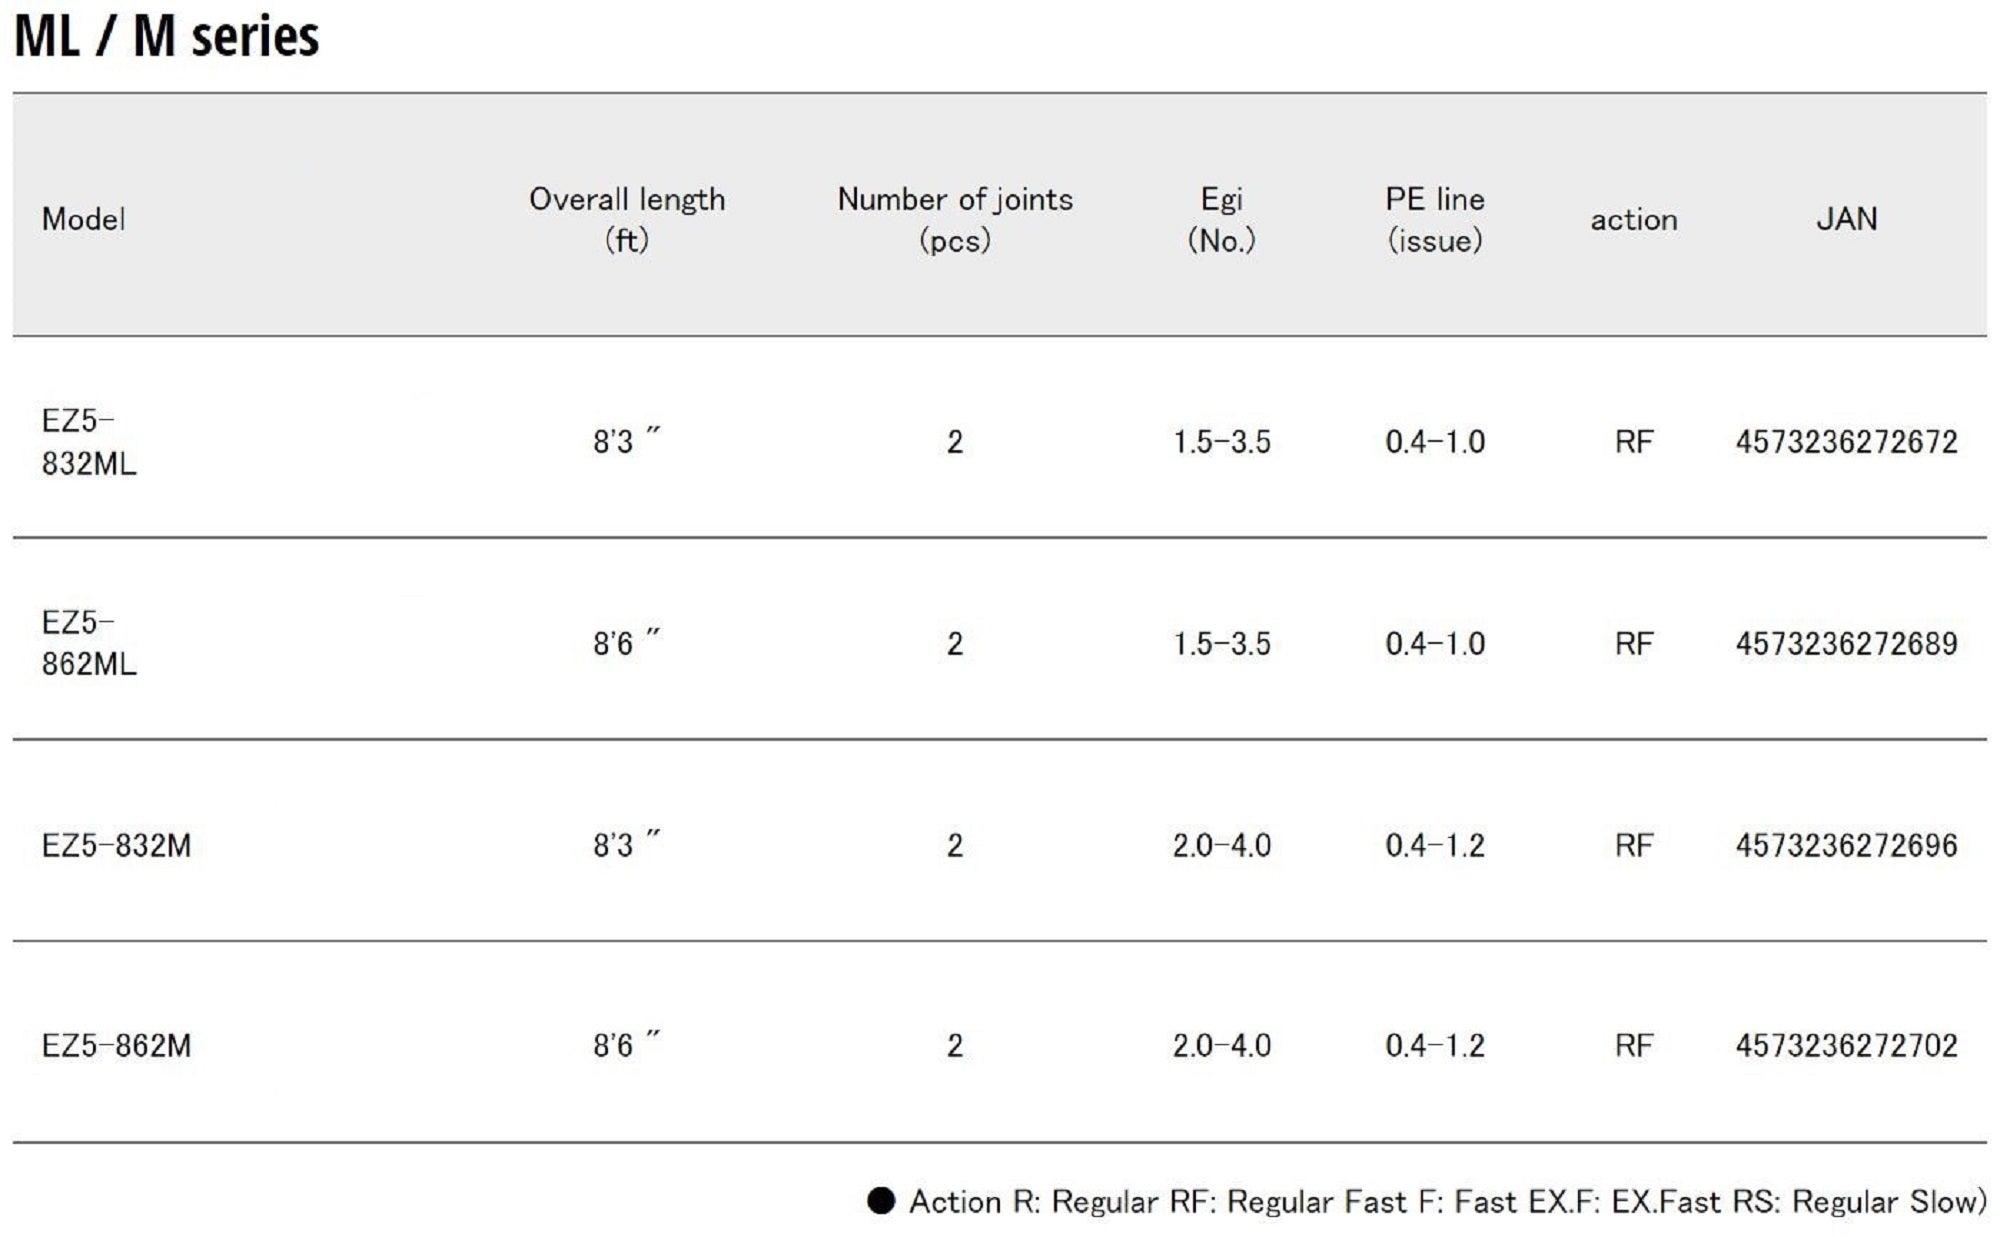
Task: Click the action column header
Action: (x=1634, y=220)
